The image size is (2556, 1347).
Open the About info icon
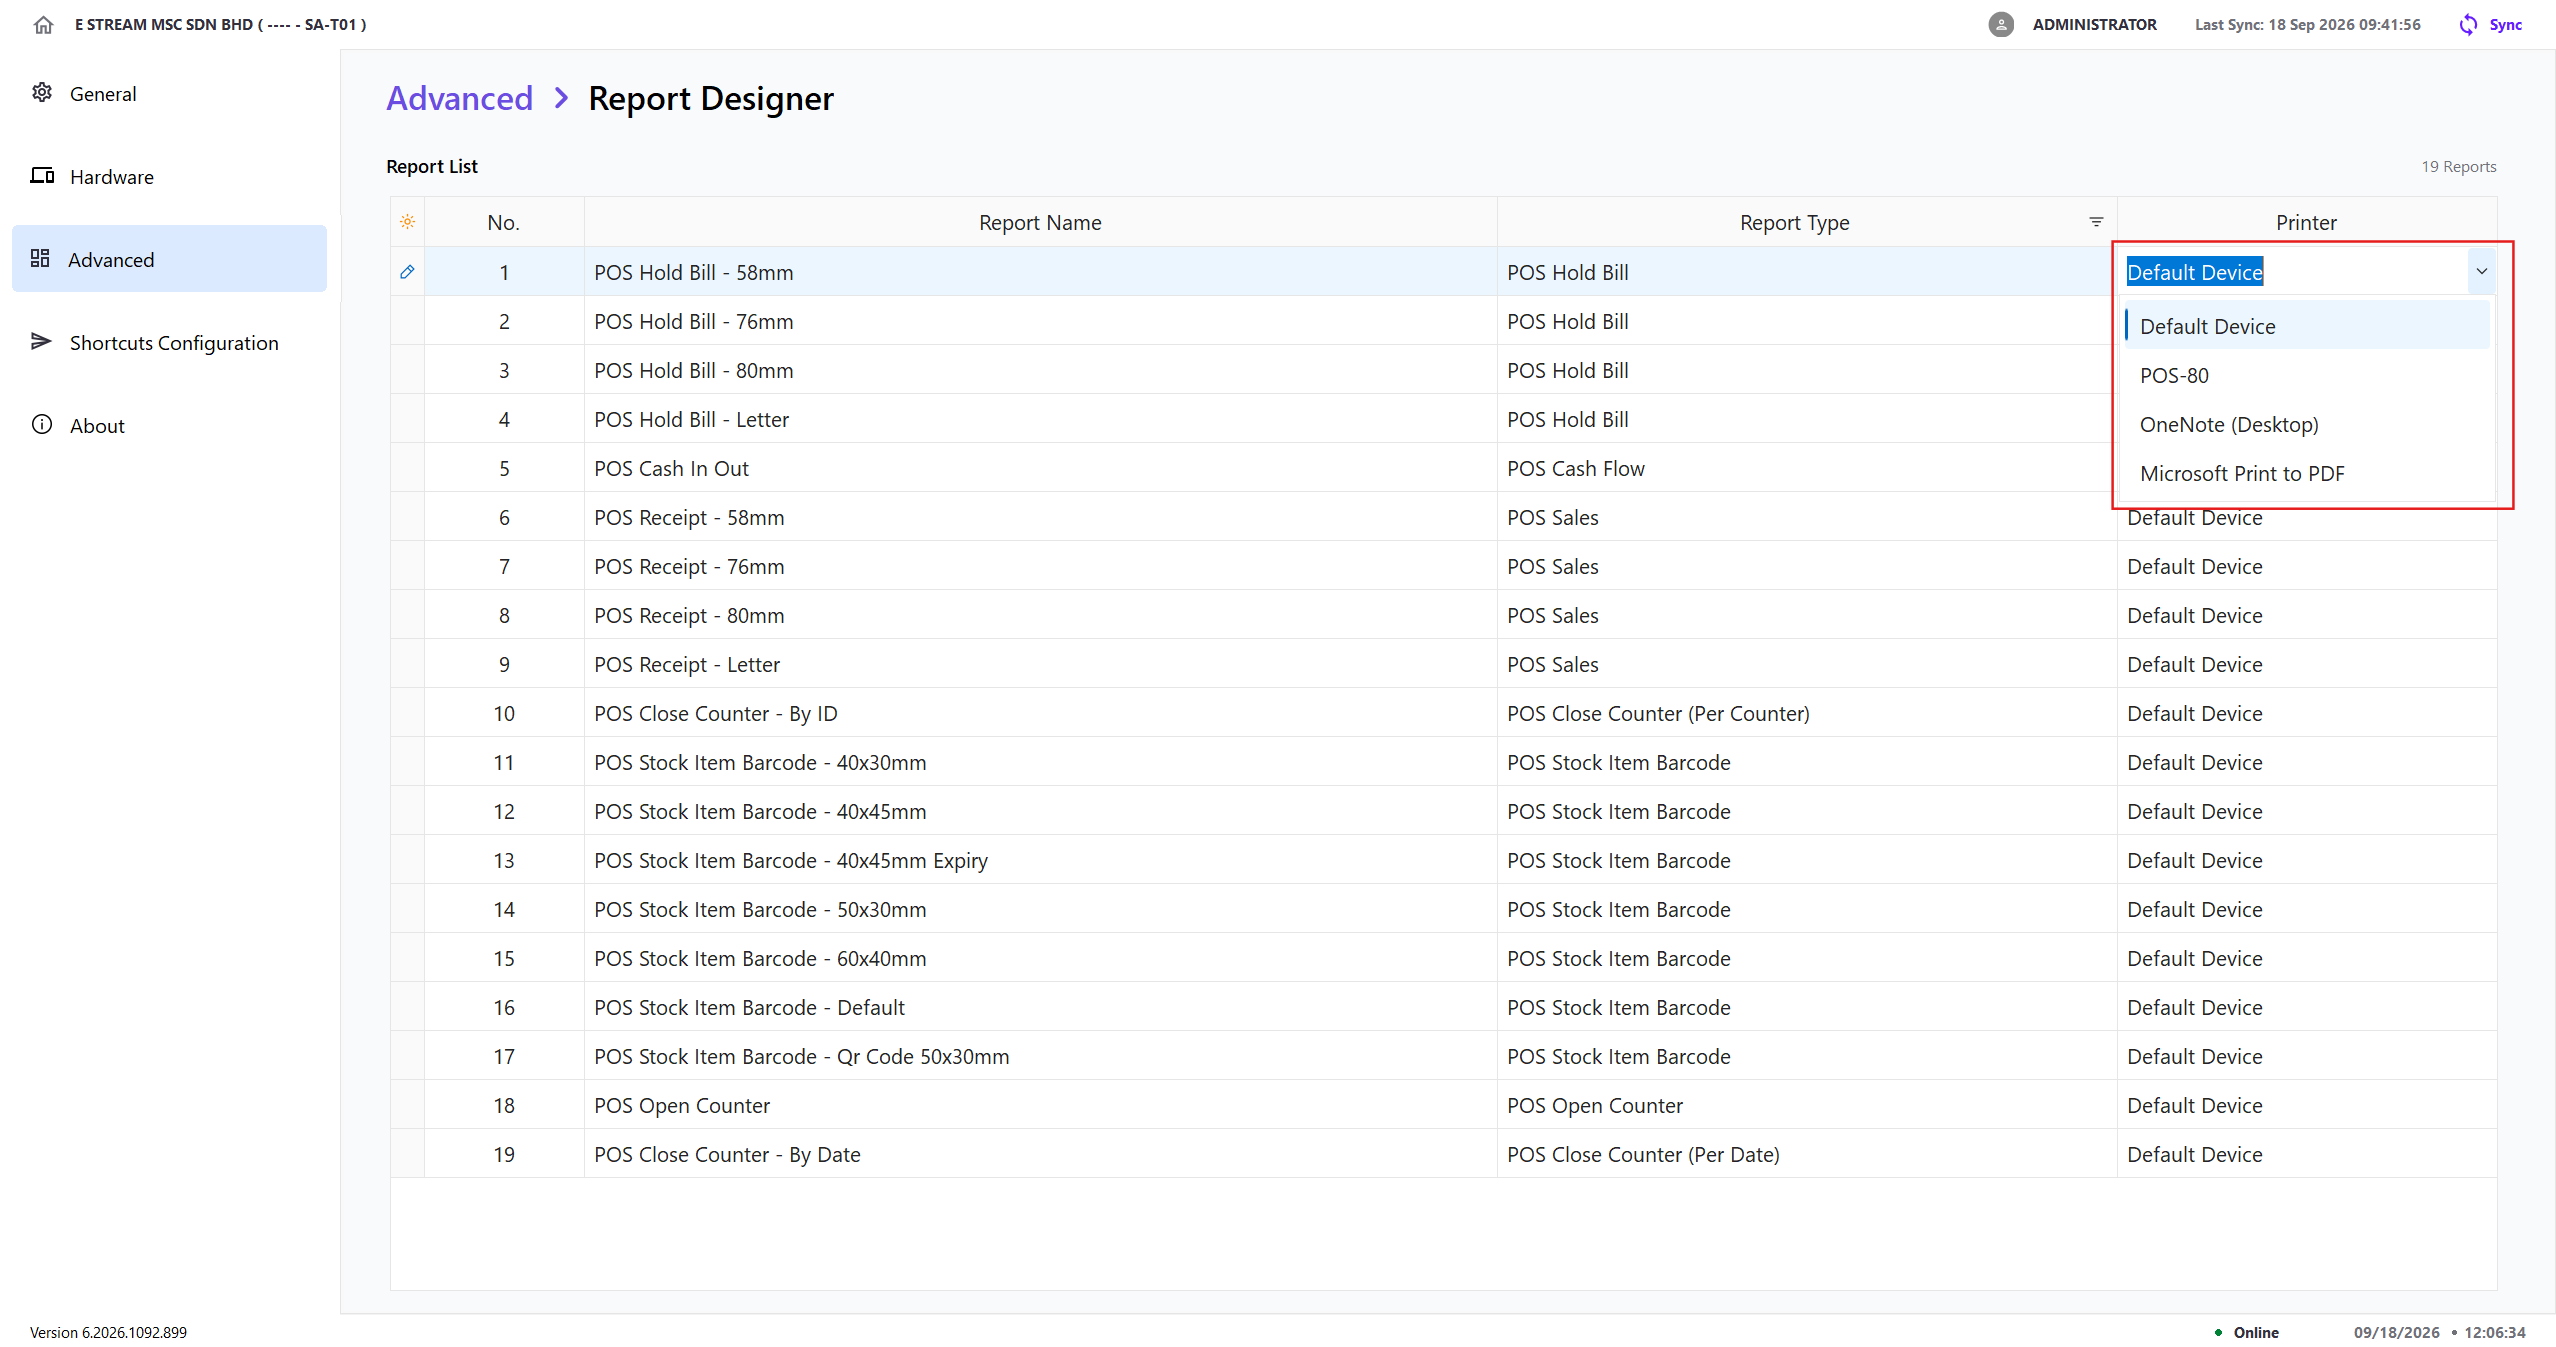42,425
